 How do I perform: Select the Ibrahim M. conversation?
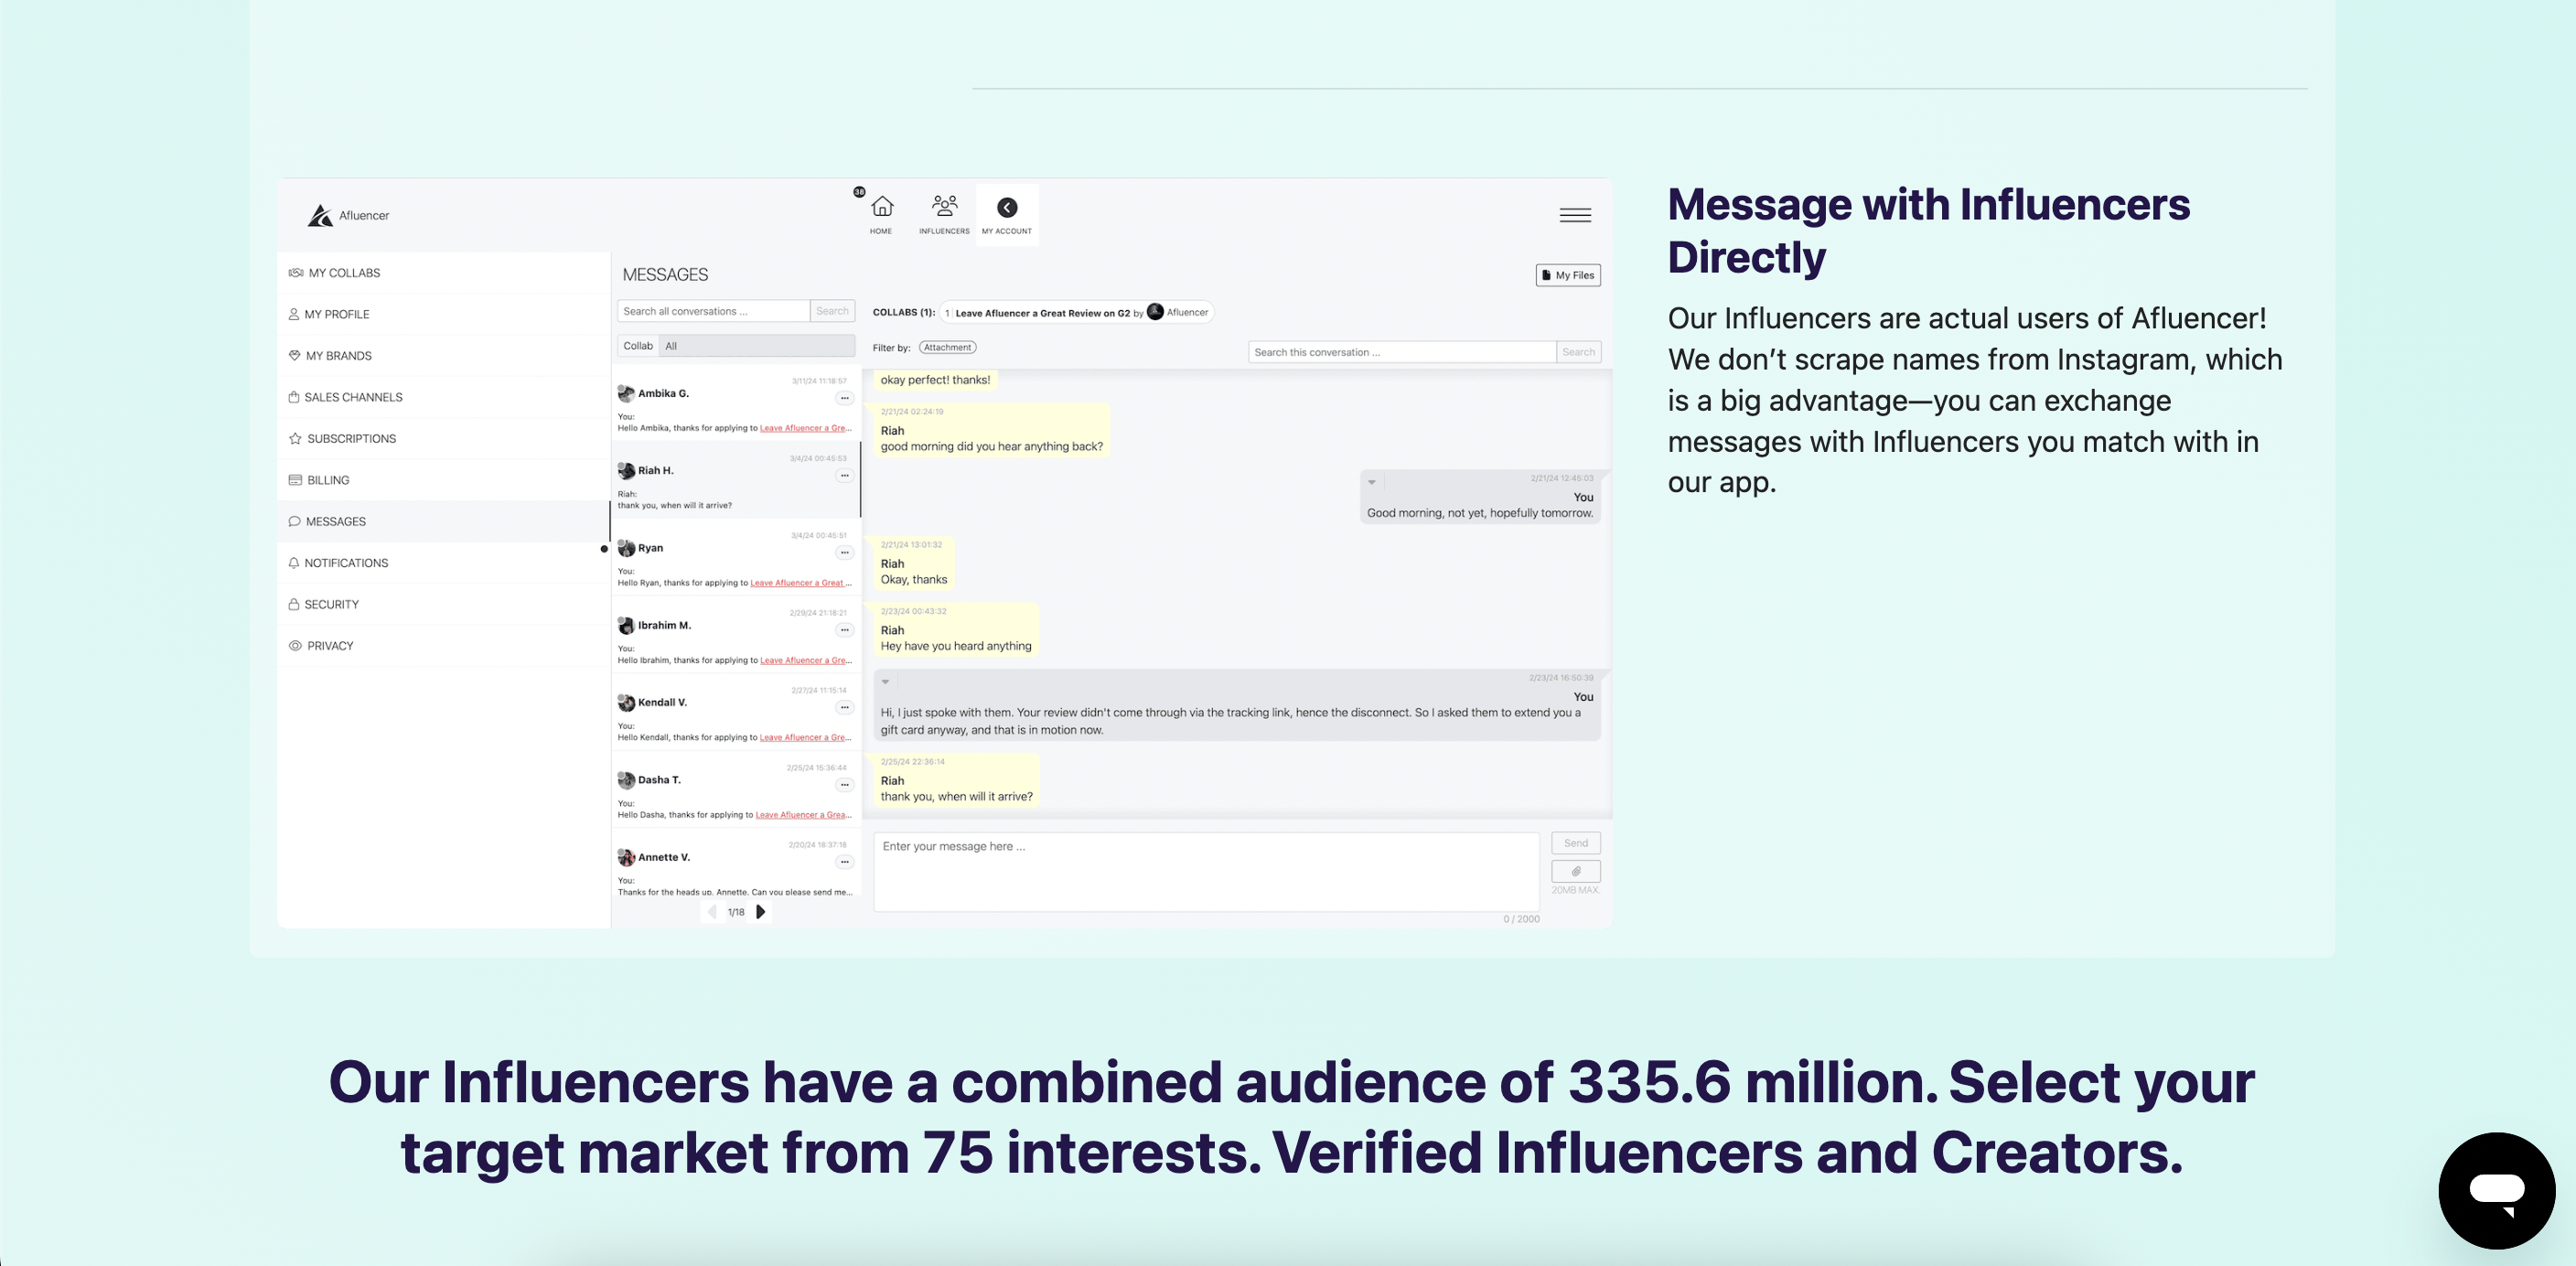[735, 636]
